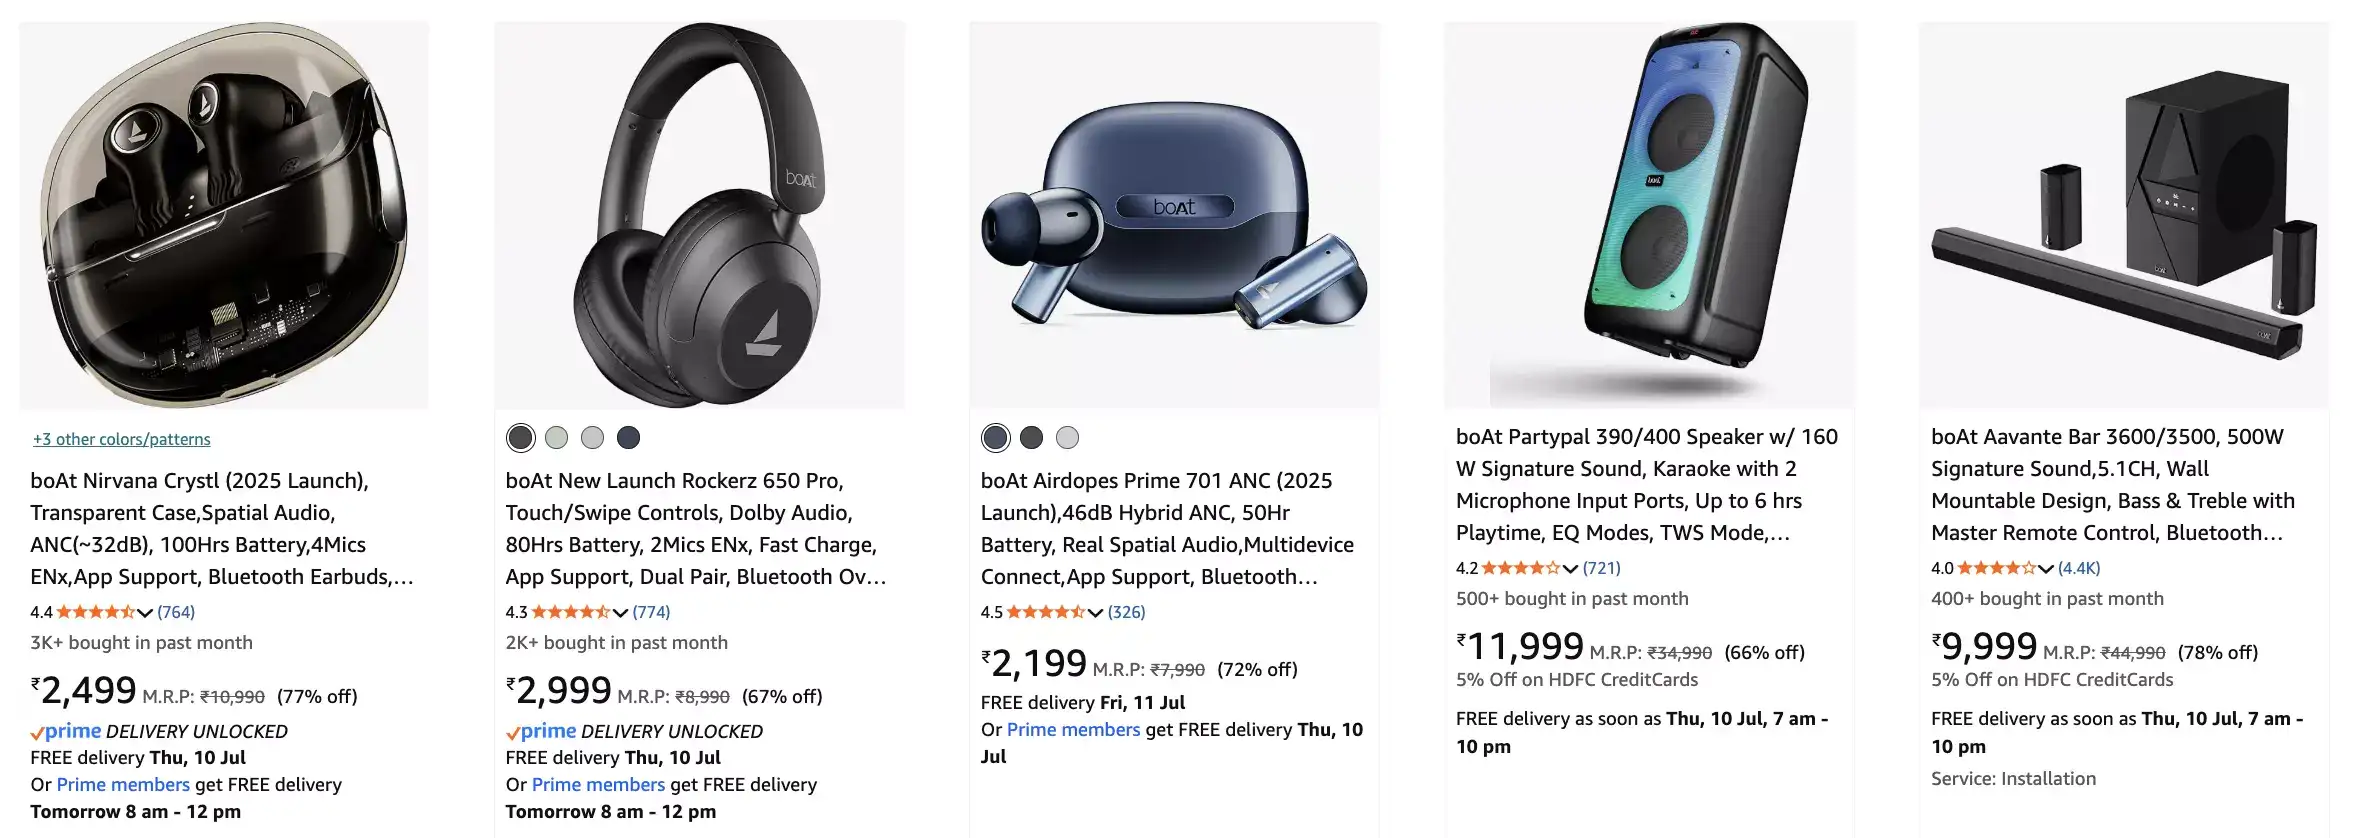Open rating popover chevron for Partypal speaker
The width and height of the screenshot is (2356, 838).
coord(1570,568)
